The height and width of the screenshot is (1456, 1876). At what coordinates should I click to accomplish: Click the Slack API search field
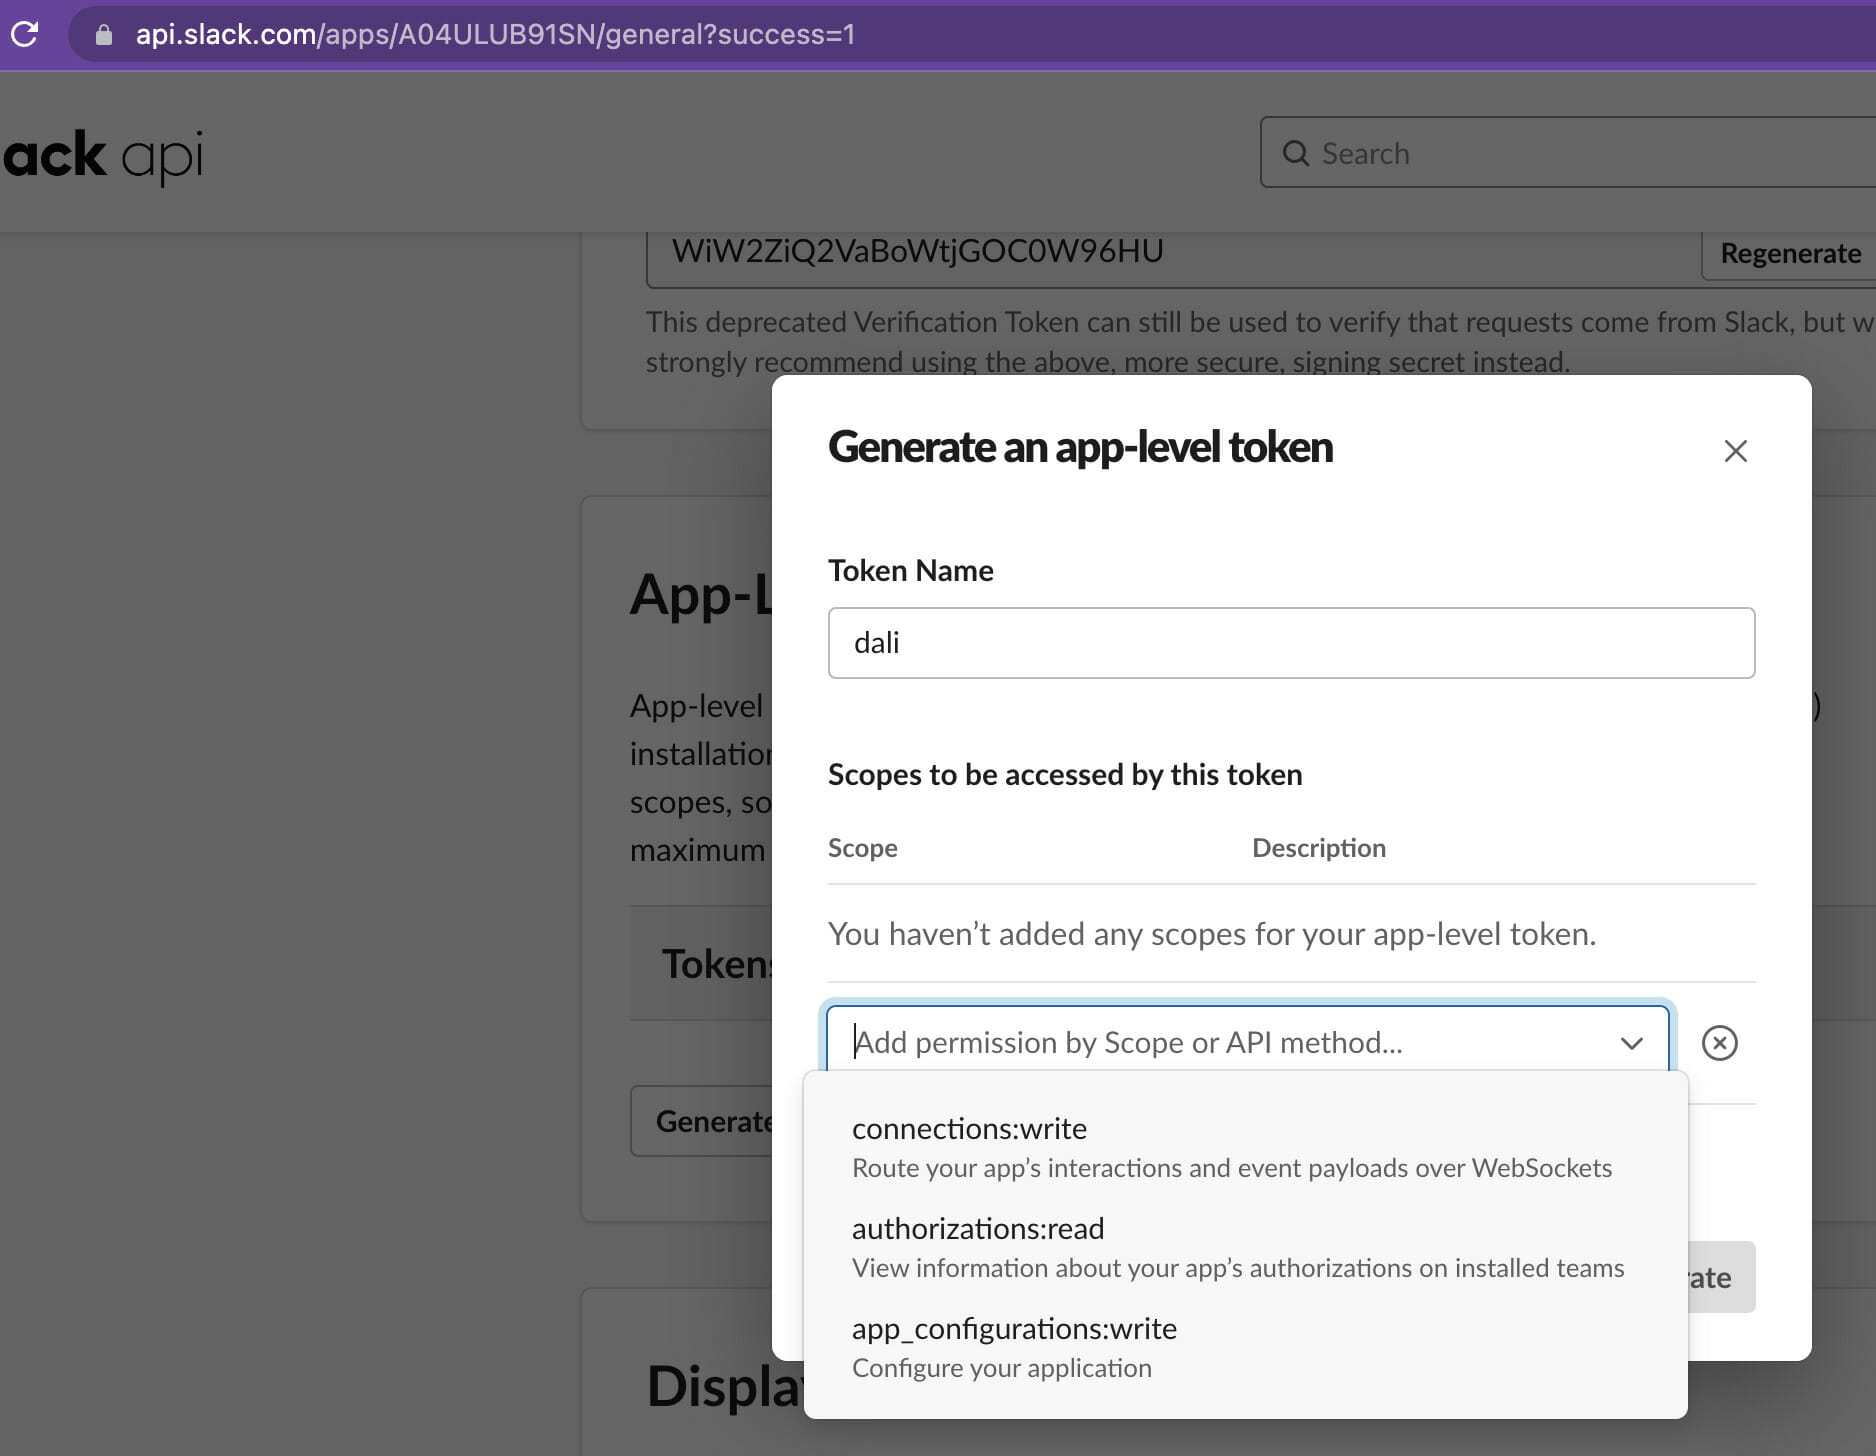[x=1567, y=153]
